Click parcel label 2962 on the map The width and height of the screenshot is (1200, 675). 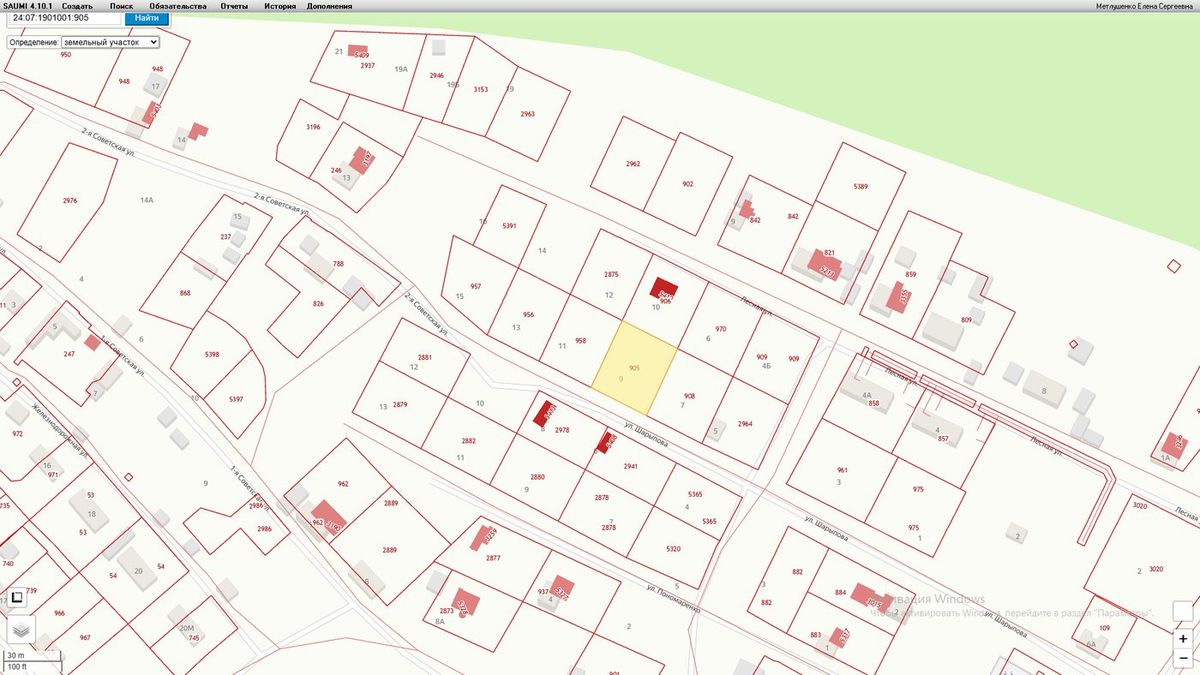click(x=633, y=163)
